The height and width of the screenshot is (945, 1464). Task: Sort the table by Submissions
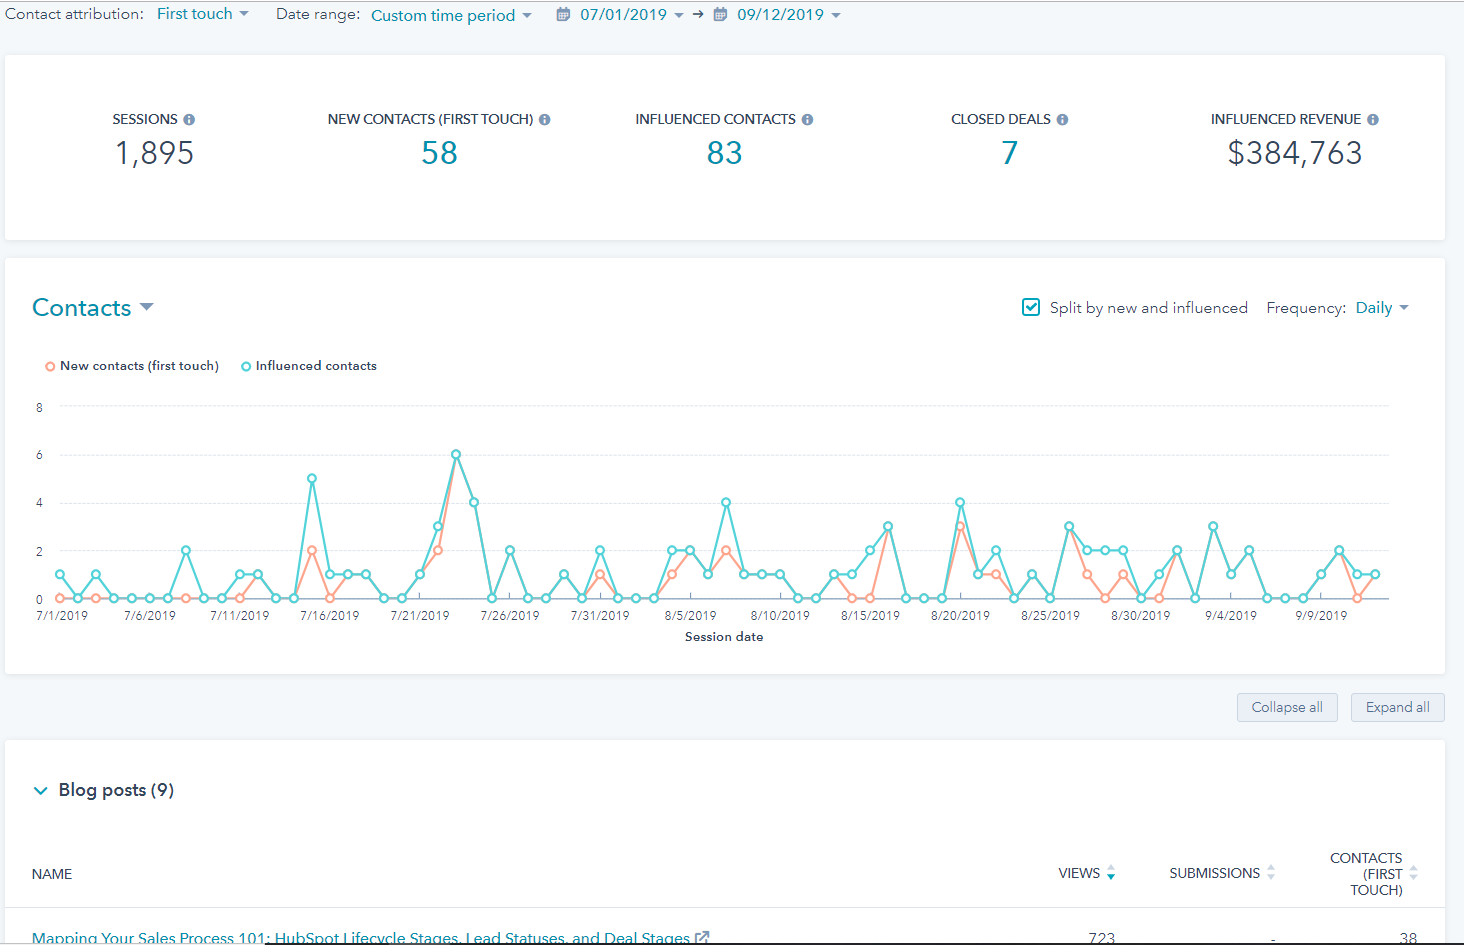[1270, 872]
